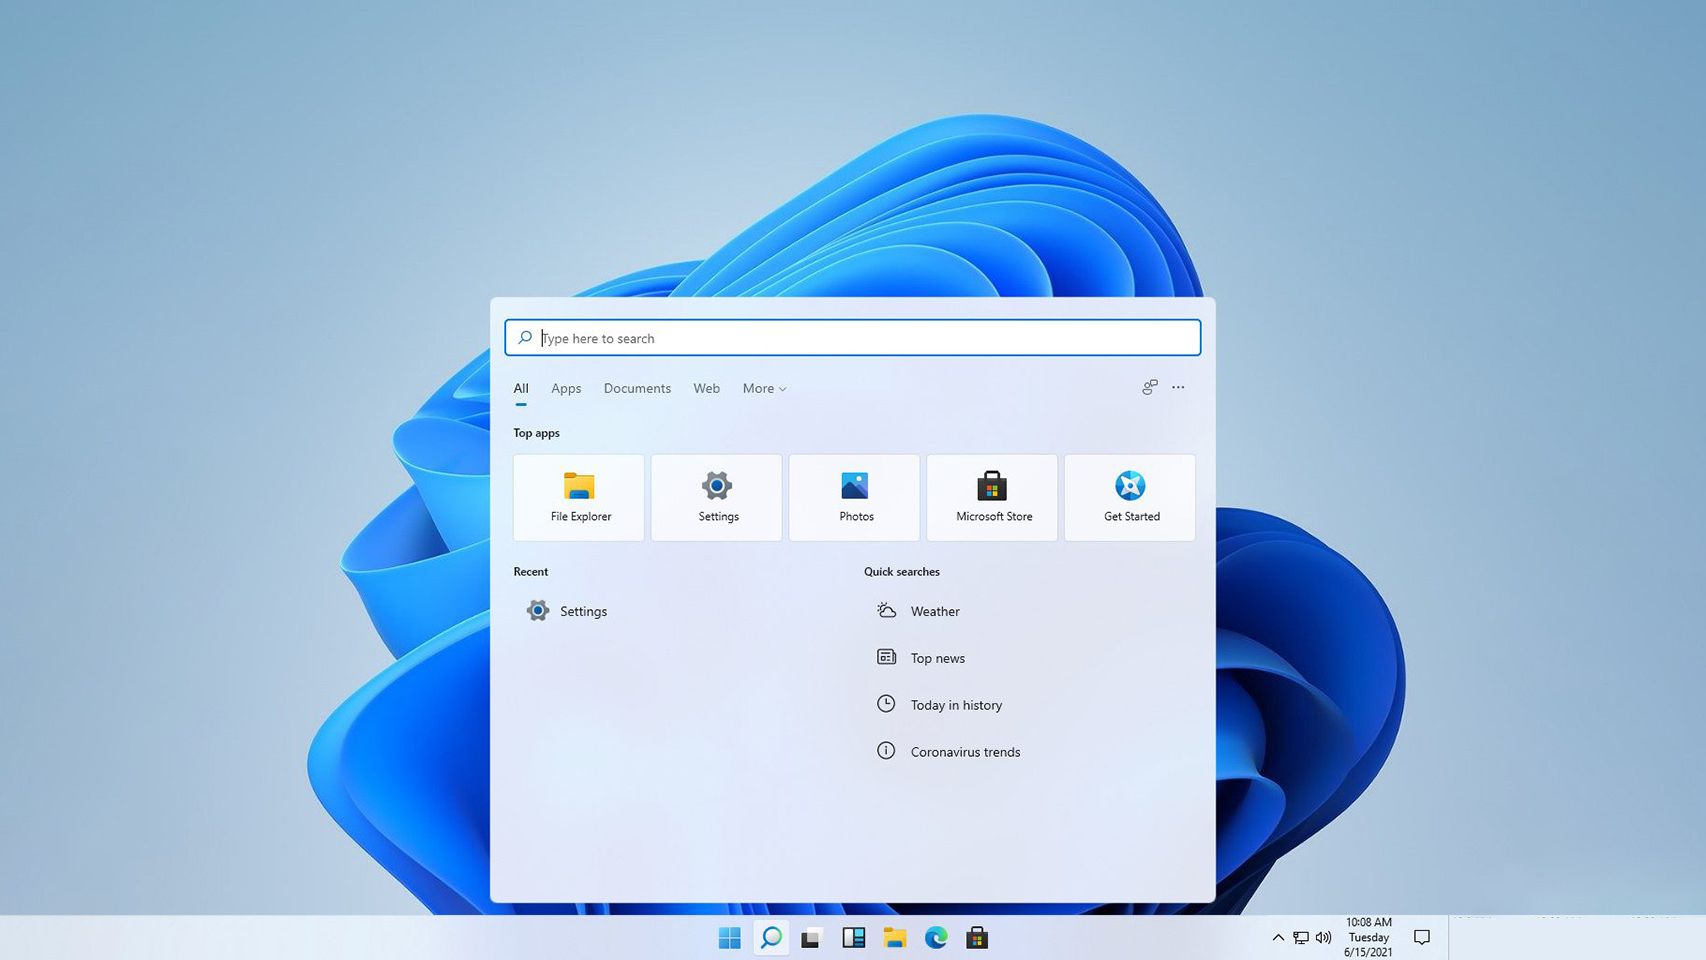Screen dimensions: 1706x960
Task: Click the search feedback icon
Action: pyautogui.click(x=1148, y=387)
